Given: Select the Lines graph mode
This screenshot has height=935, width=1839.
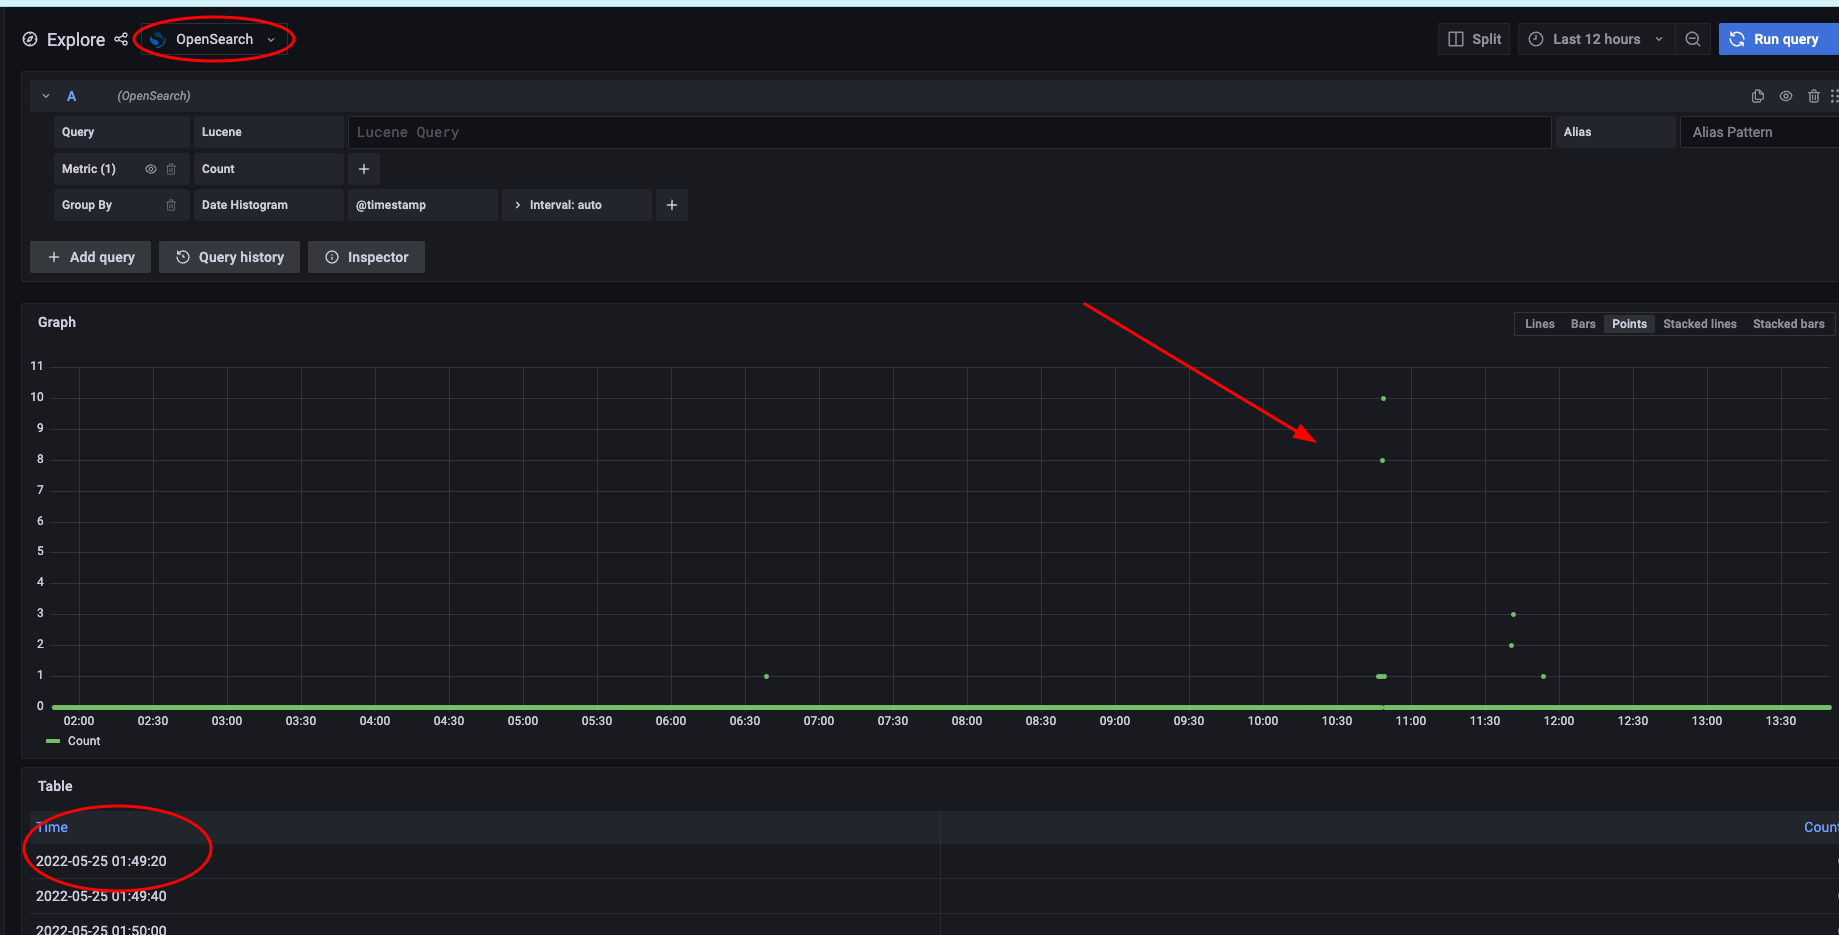Looking at the screenshot, I should point(1539,323).
